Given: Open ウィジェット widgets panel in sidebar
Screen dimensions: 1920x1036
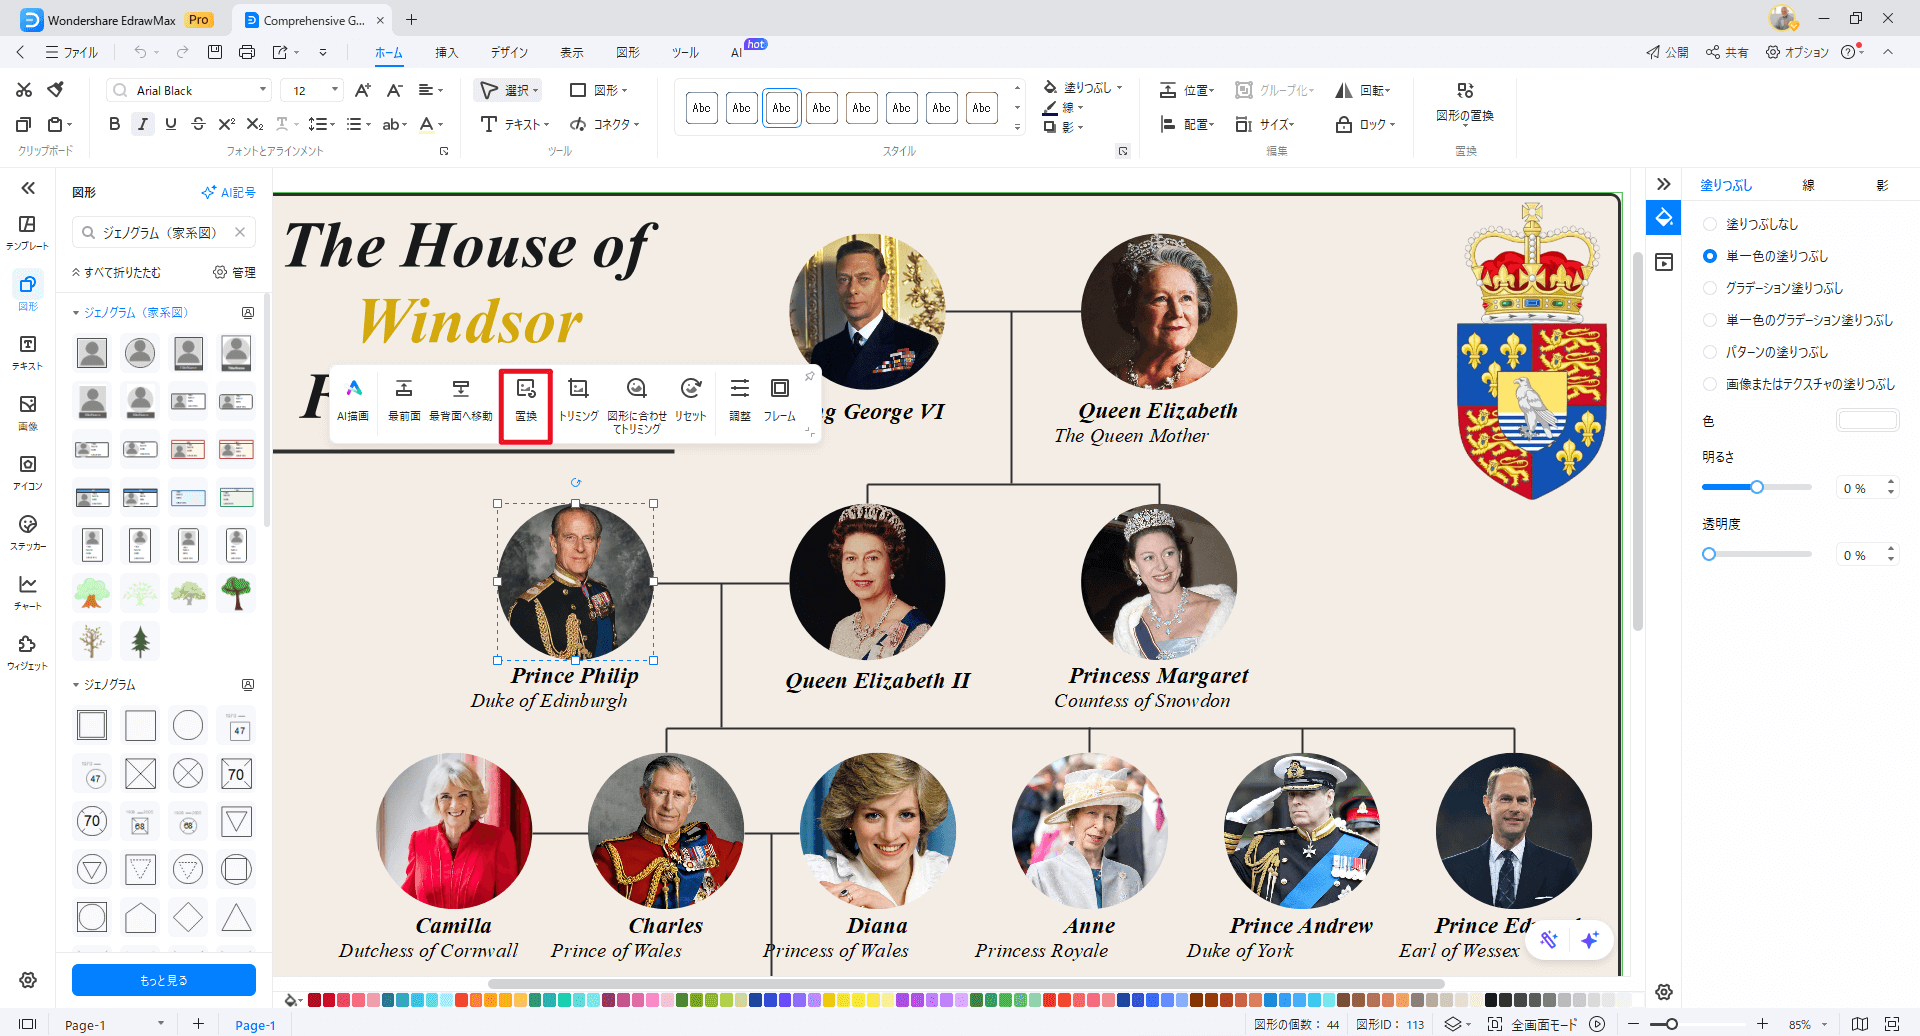Looking at the screenshot, I should [28, 652].
